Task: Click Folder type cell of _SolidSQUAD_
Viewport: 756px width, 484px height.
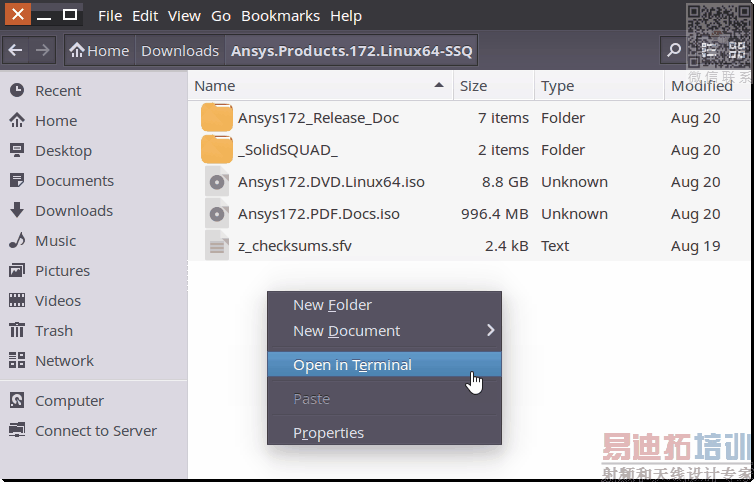Action: (563, 150)
